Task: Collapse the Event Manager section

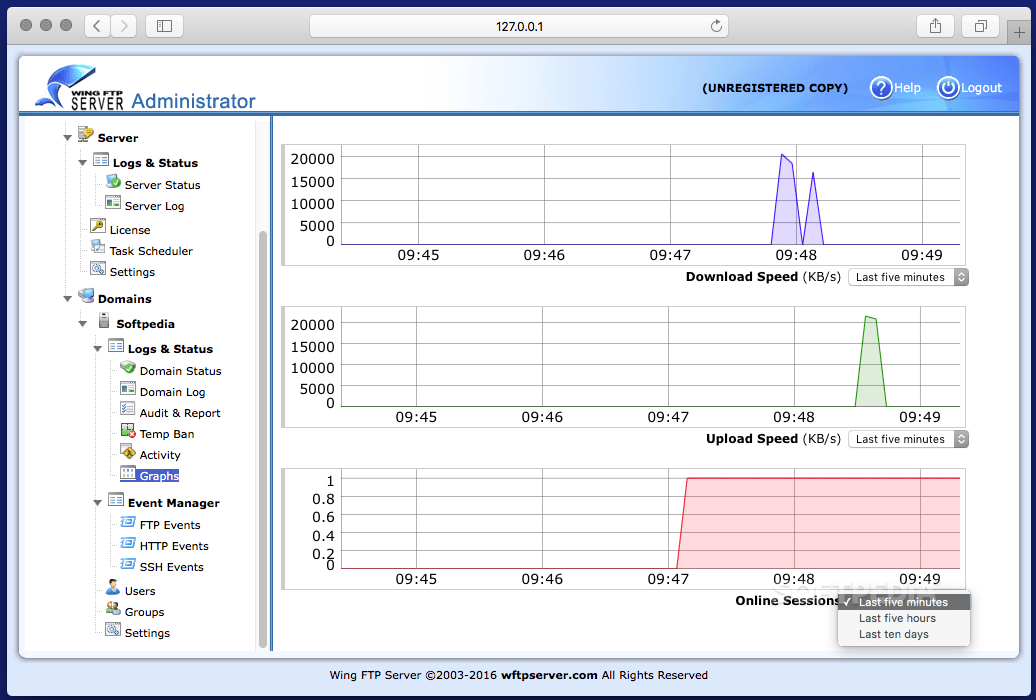Action: [x=98, y=502]
